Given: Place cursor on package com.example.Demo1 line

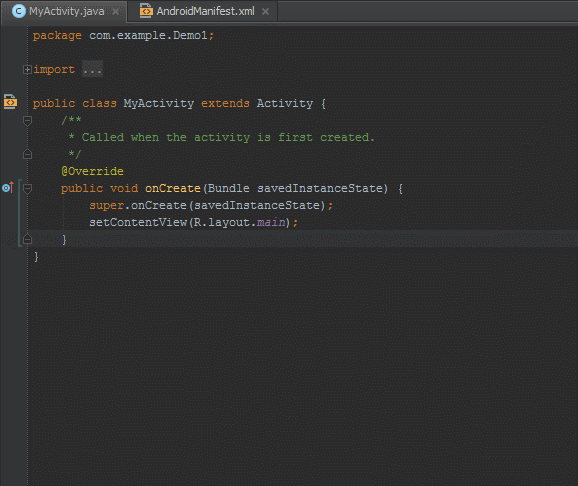Looking at the screenshot, I should click(123, 35).
